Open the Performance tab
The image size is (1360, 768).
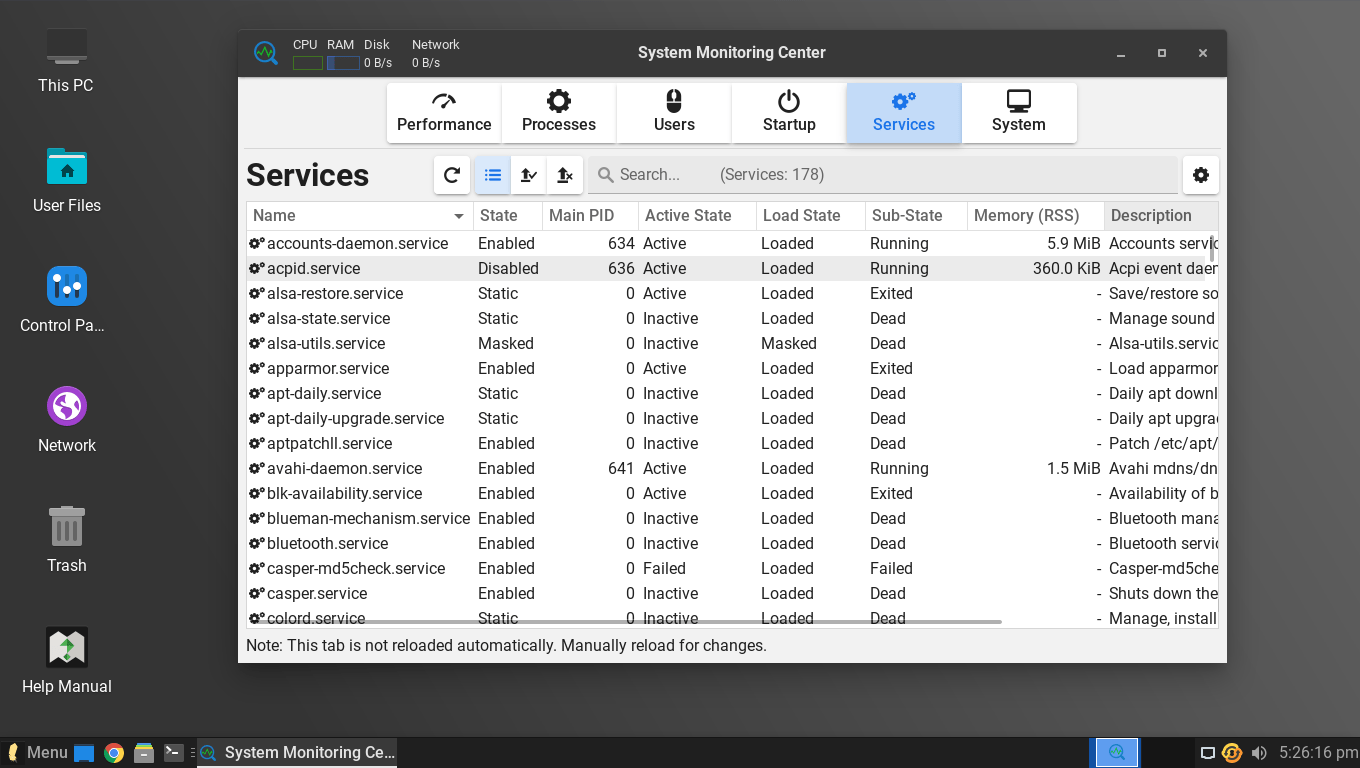tap(444, 113)
